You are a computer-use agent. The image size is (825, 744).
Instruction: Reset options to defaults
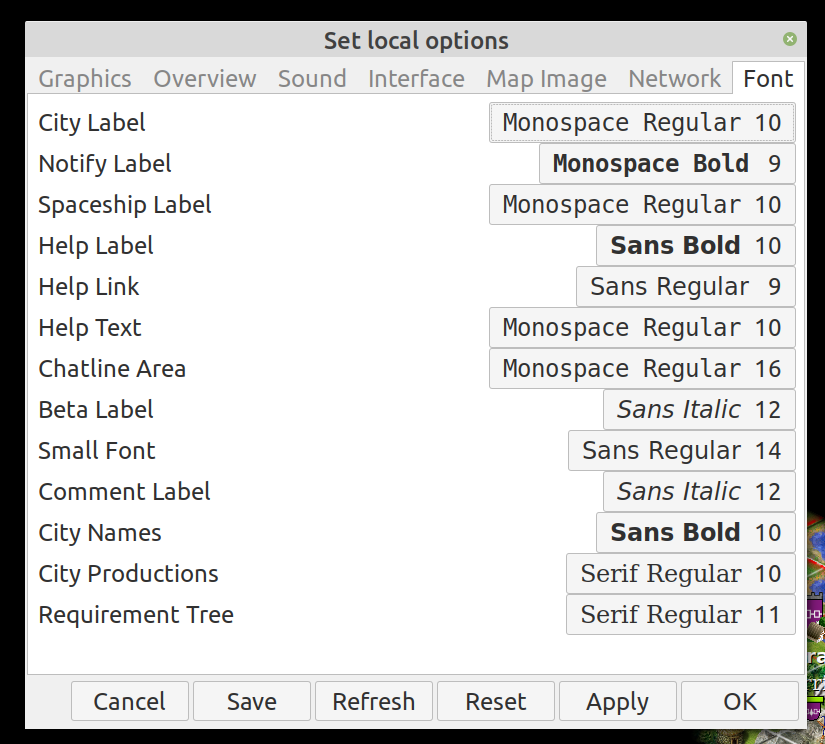496,702
